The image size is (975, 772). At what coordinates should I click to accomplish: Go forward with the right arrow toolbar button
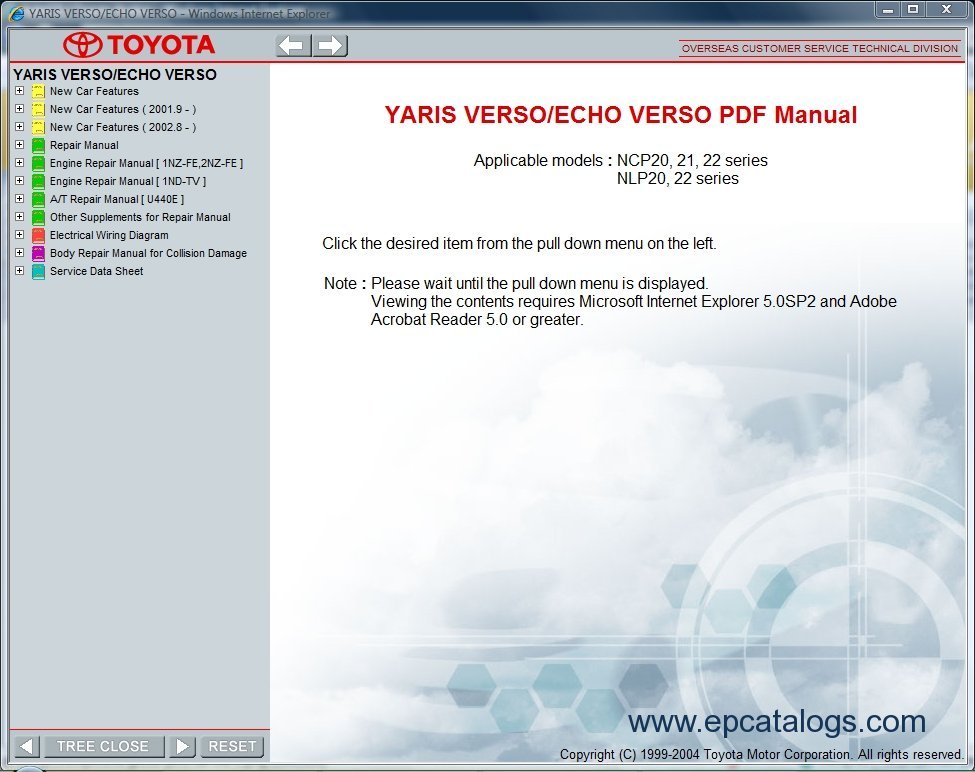pyautogui.click(x=330, y=45)
